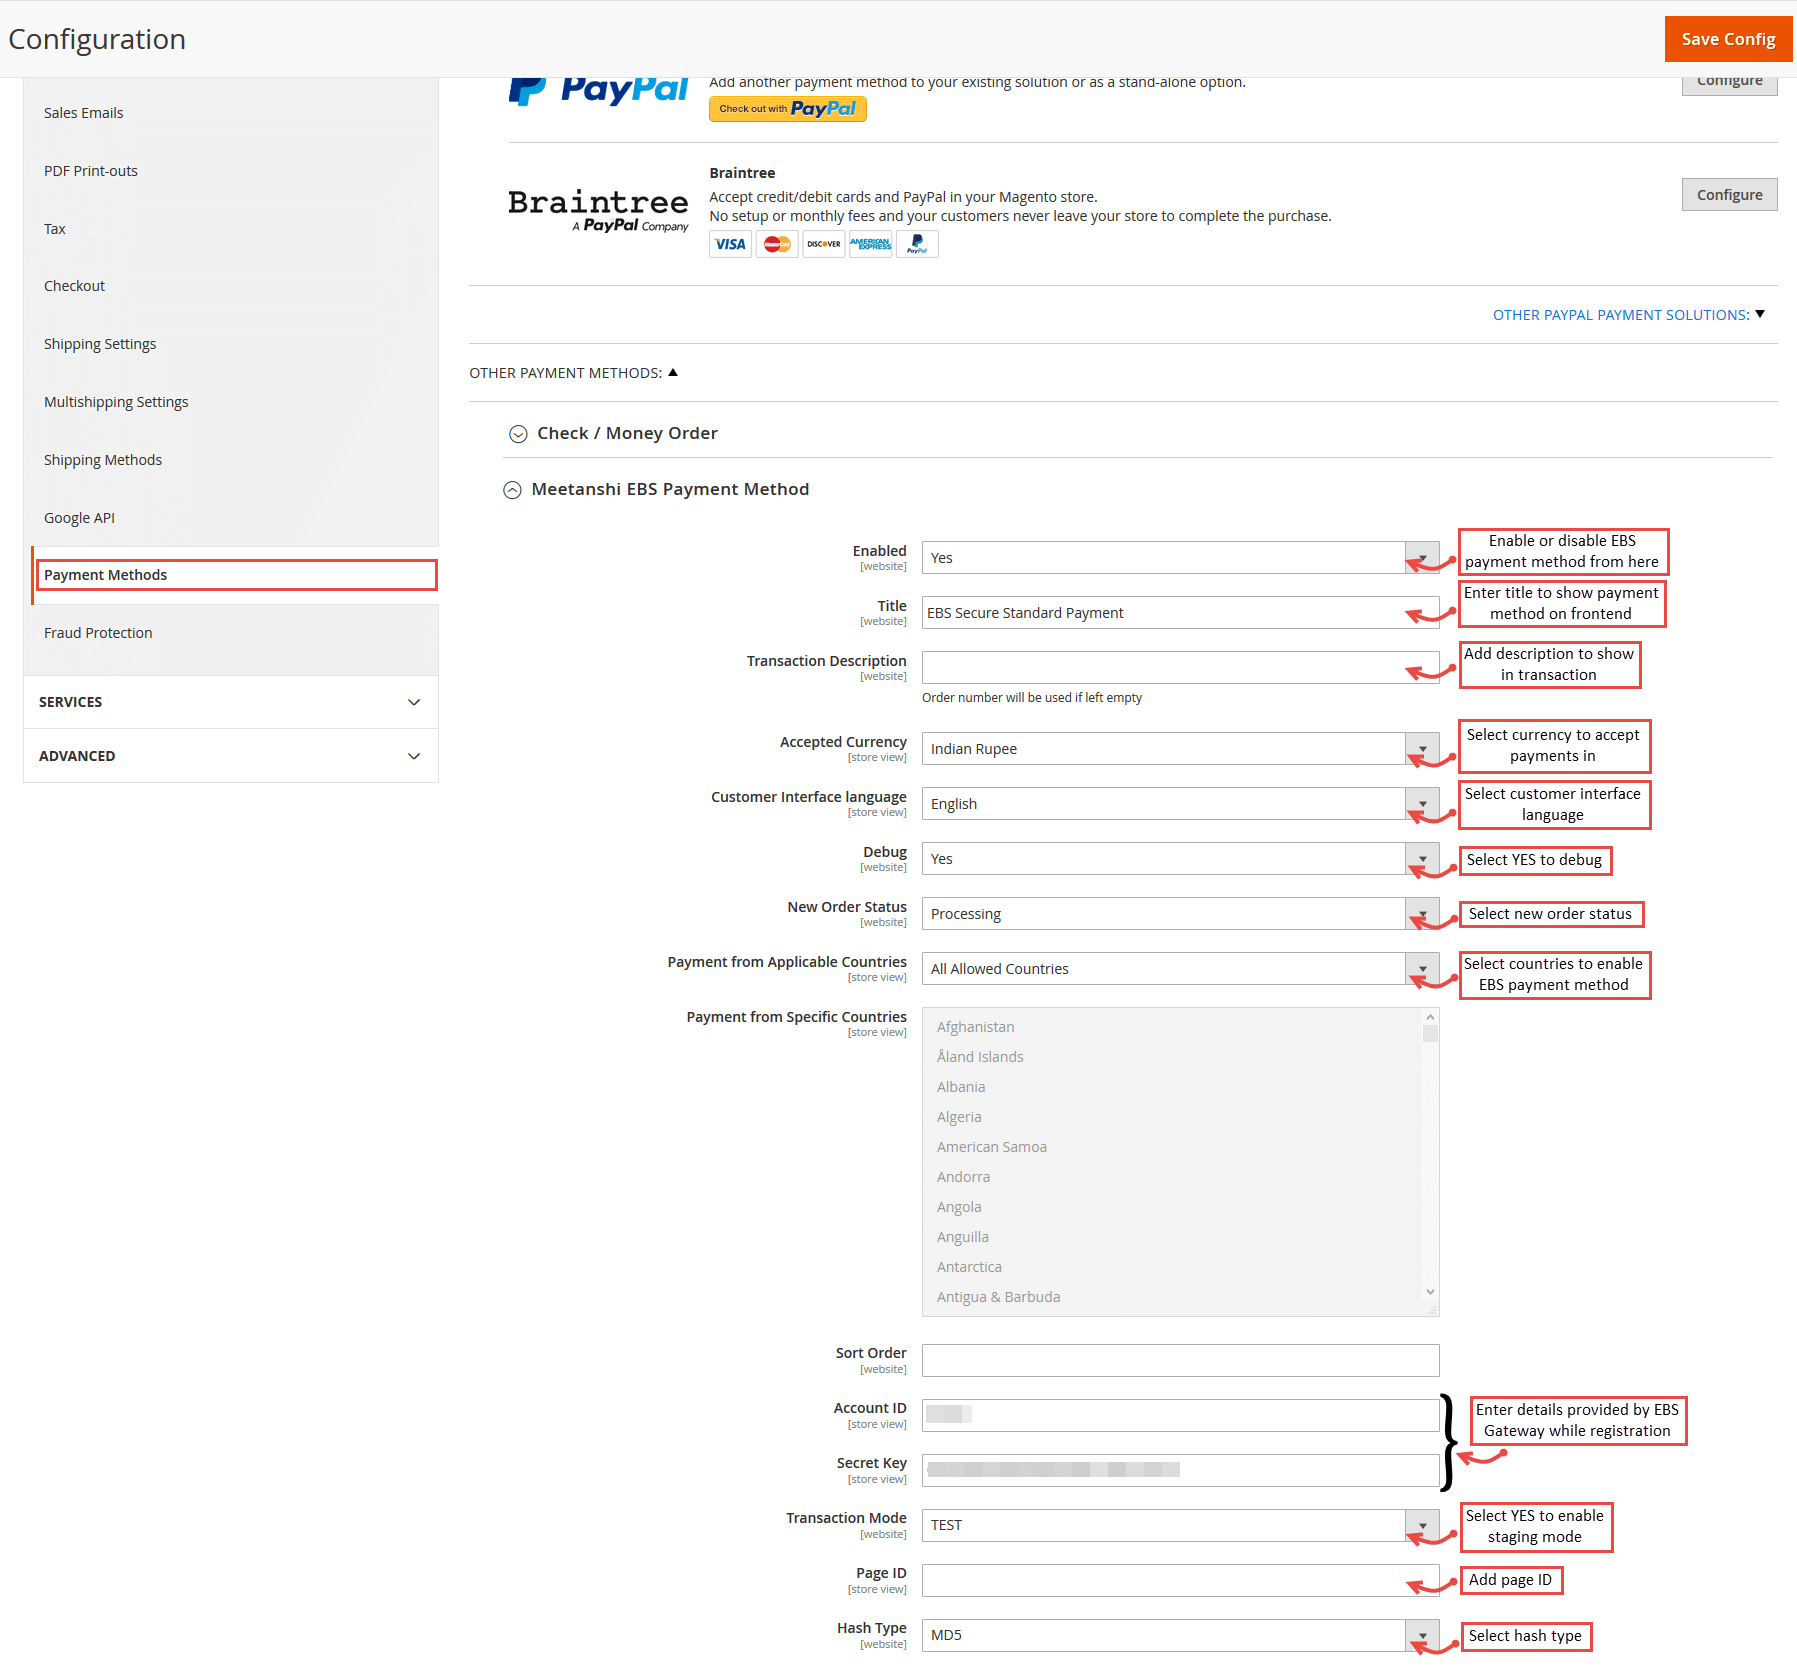The width and height of the screenshot is (1797, 1669).
Task: Click the American Express icon
Action: coord(869,244)
